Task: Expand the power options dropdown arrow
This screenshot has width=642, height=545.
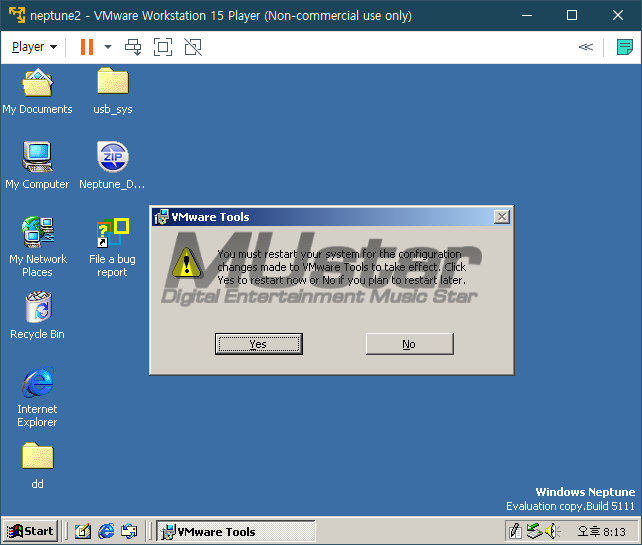Action: (x=108, y=47)
